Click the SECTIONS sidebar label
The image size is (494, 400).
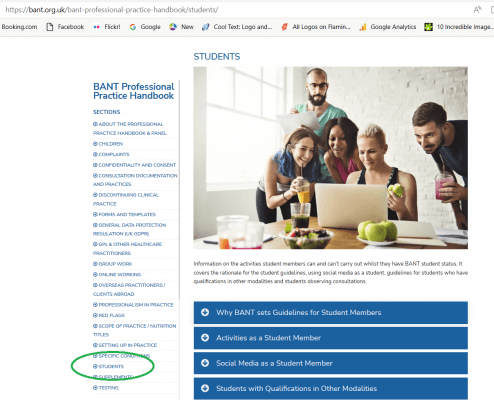pyautogui.click(x=107, y=112)
